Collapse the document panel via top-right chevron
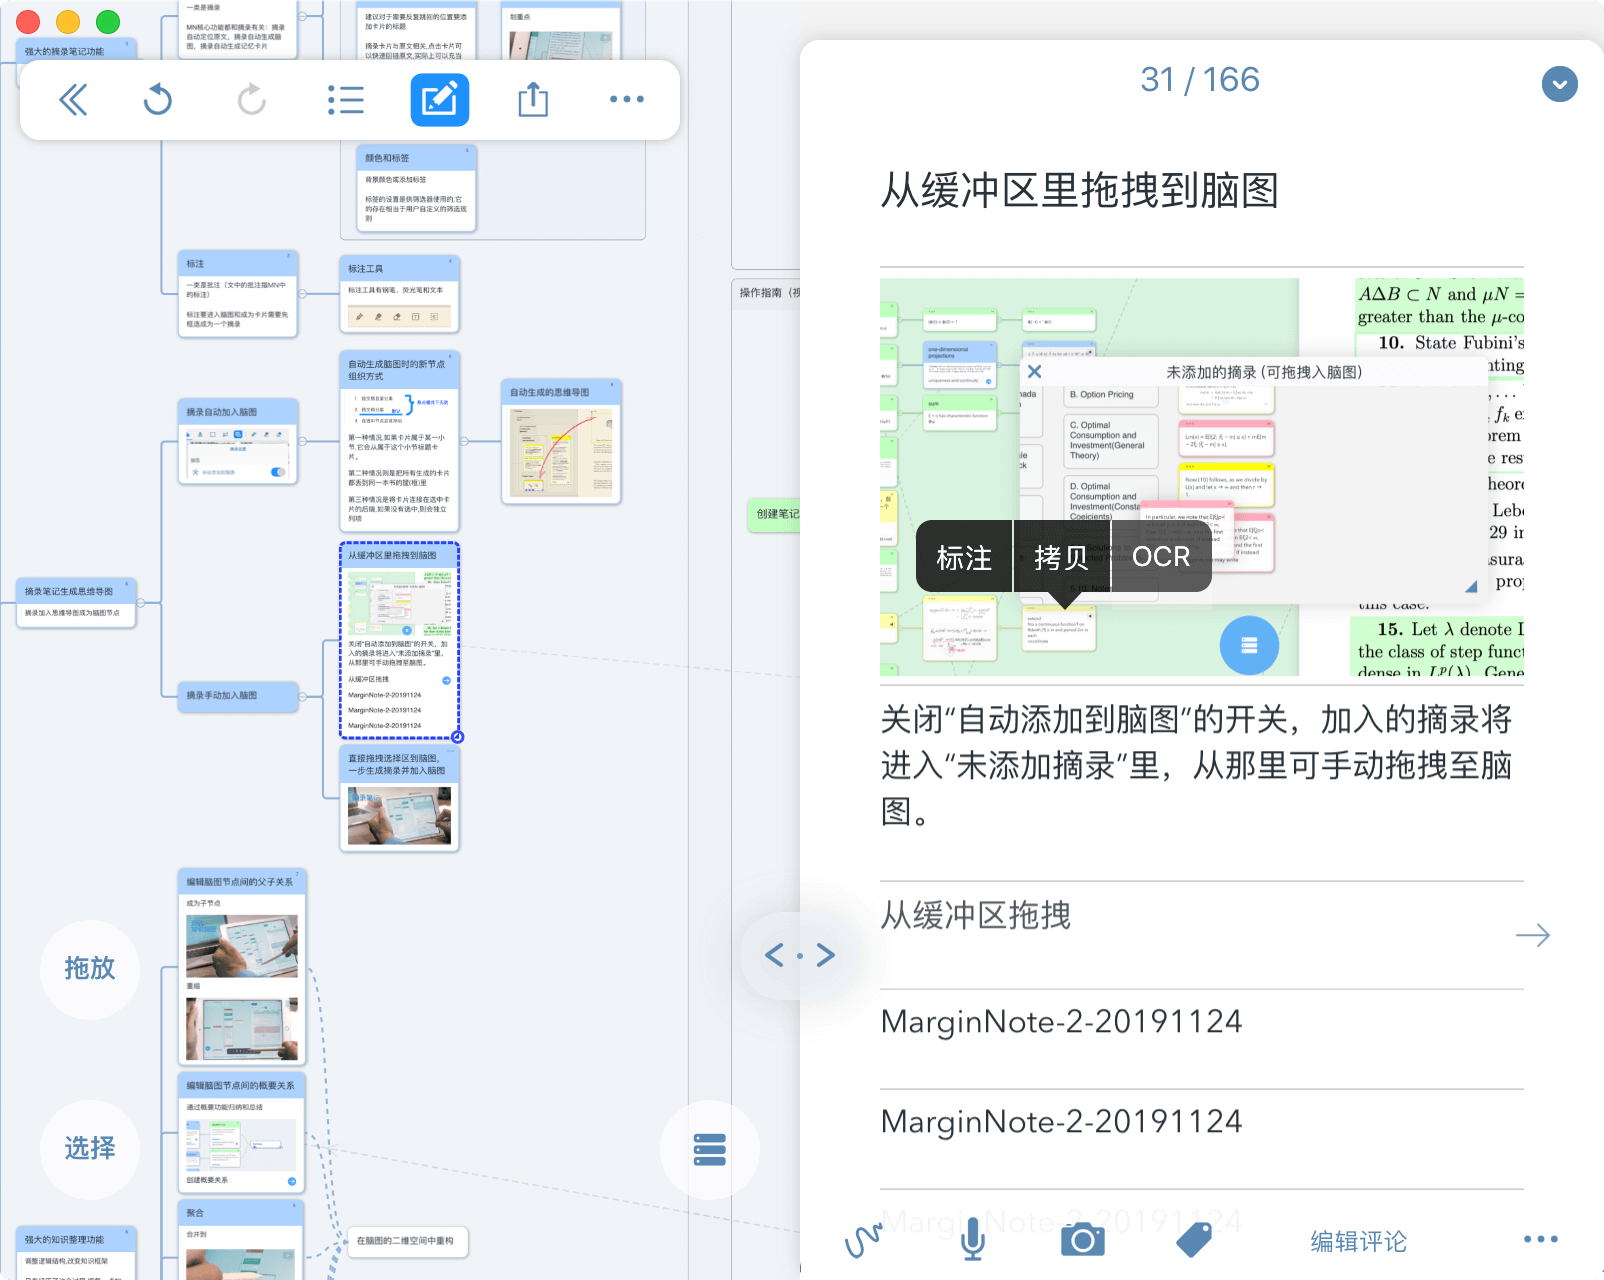The height and width of the screenshot is (1280, 1604). click(x=1559, y=85)
